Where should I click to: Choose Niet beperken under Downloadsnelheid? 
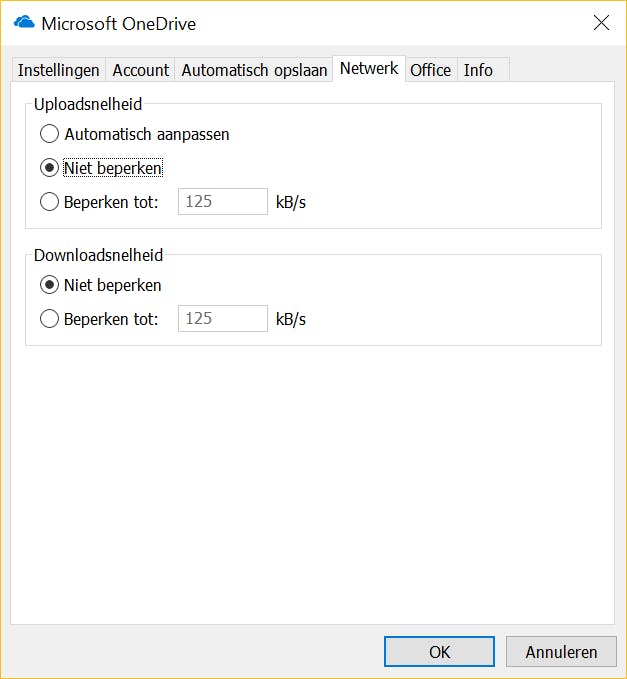coord(49,285)
